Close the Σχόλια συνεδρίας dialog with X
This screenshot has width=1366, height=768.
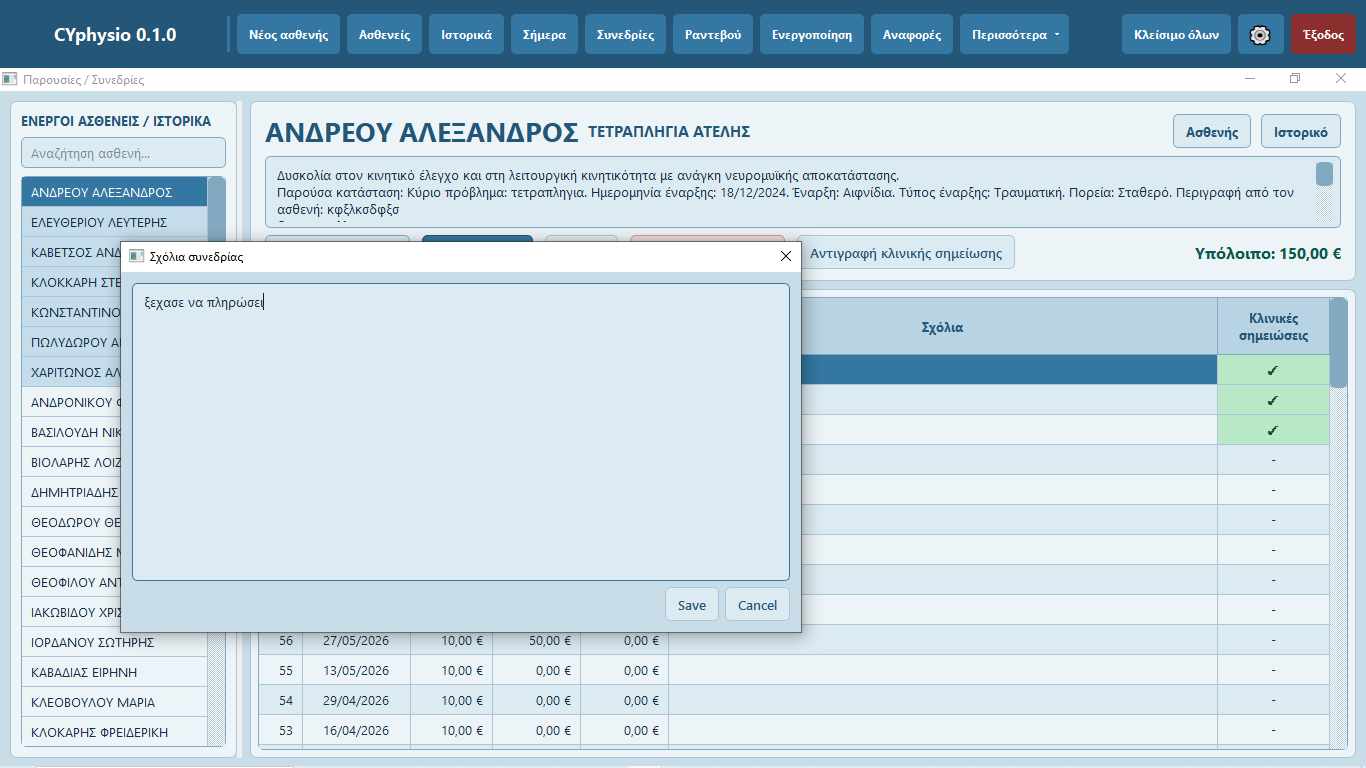(x=785, y=256)
